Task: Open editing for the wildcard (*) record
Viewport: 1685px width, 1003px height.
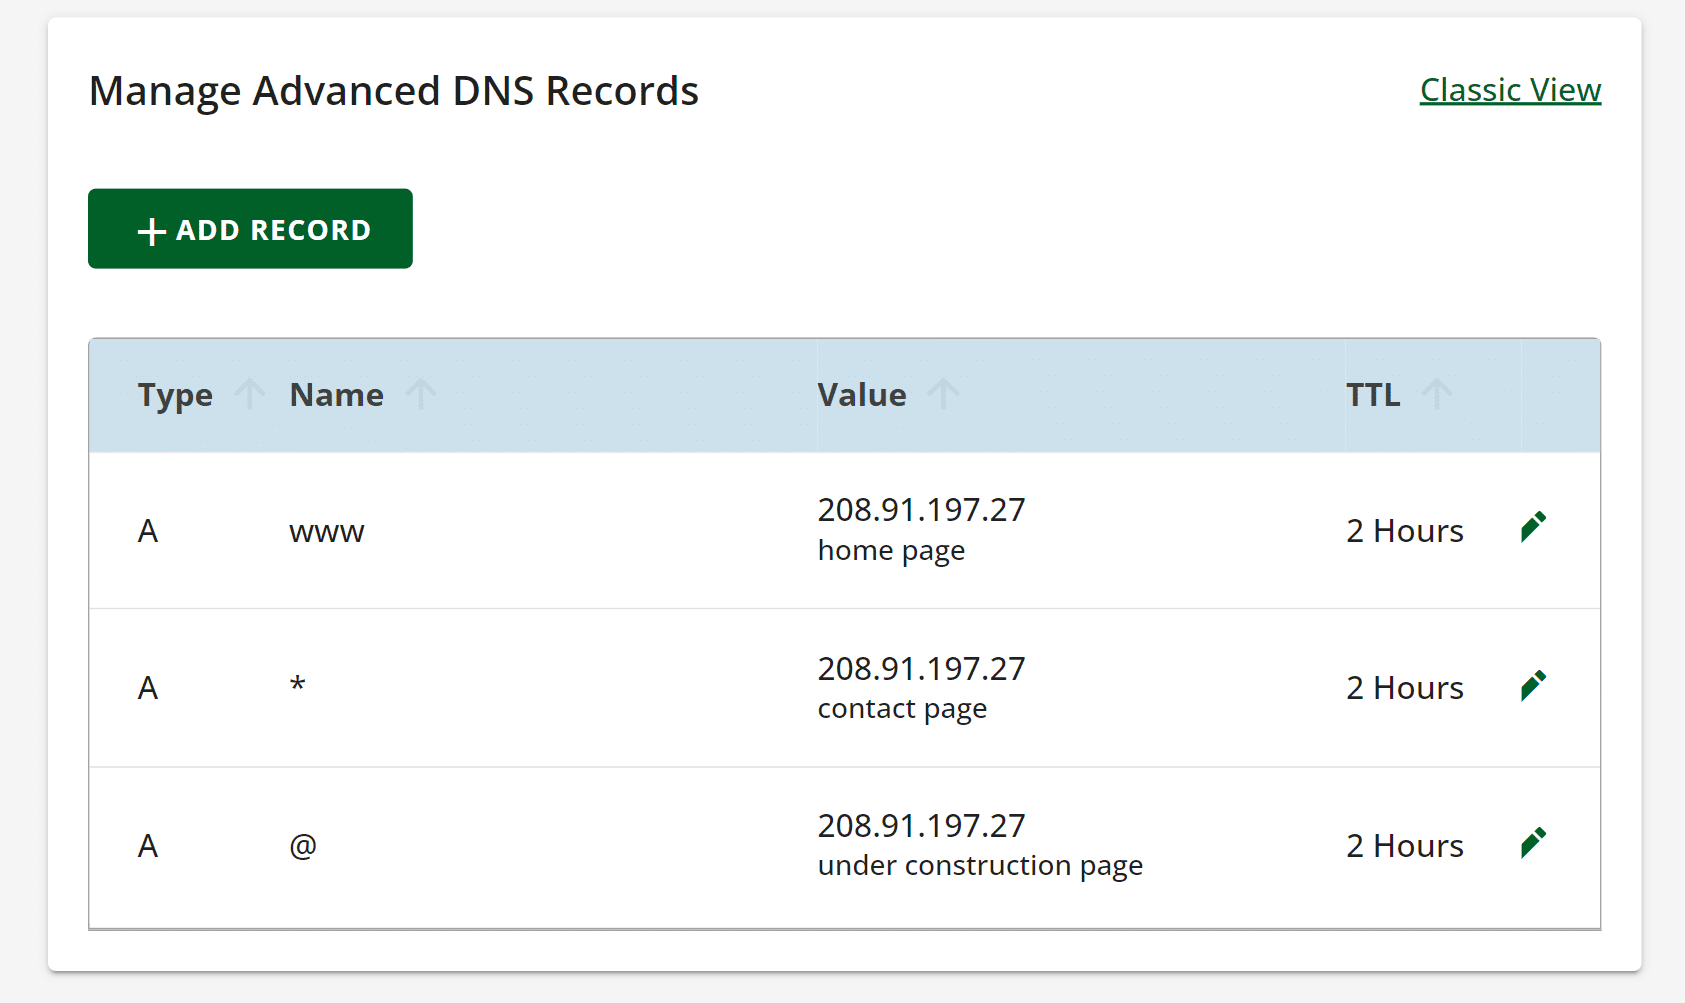Action: pos(1533,685)
